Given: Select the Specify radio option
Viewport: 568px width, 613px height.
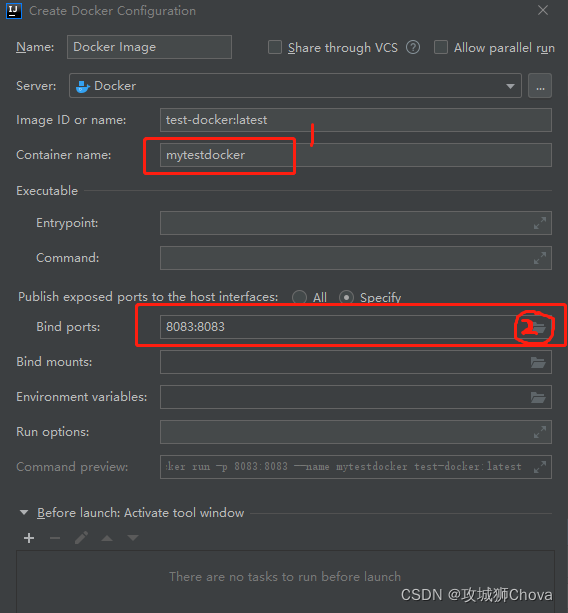Looking at the screenshot, I should [x=346, y=297].
